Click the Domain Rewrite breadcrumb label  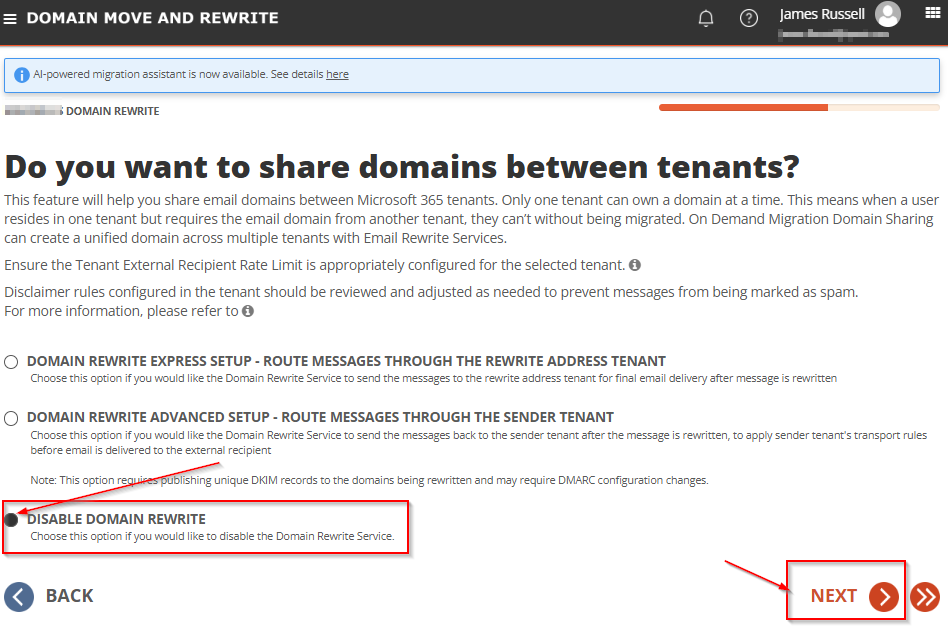click(112, 111)
